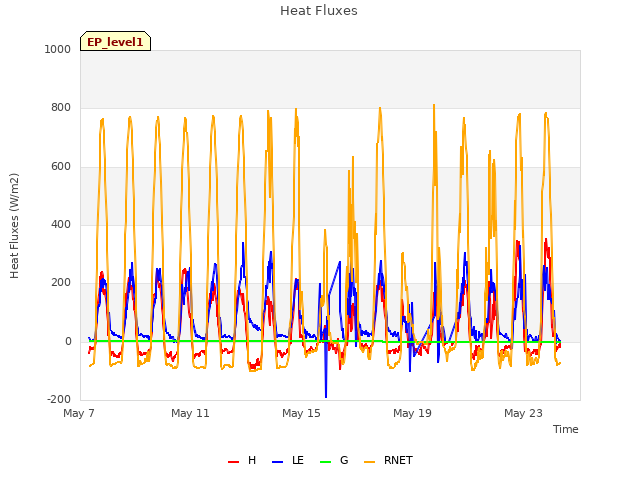This screenshot has height=480, width=640.
Task: Click the -200 y-axis label
Action: [x=59, y=399]
